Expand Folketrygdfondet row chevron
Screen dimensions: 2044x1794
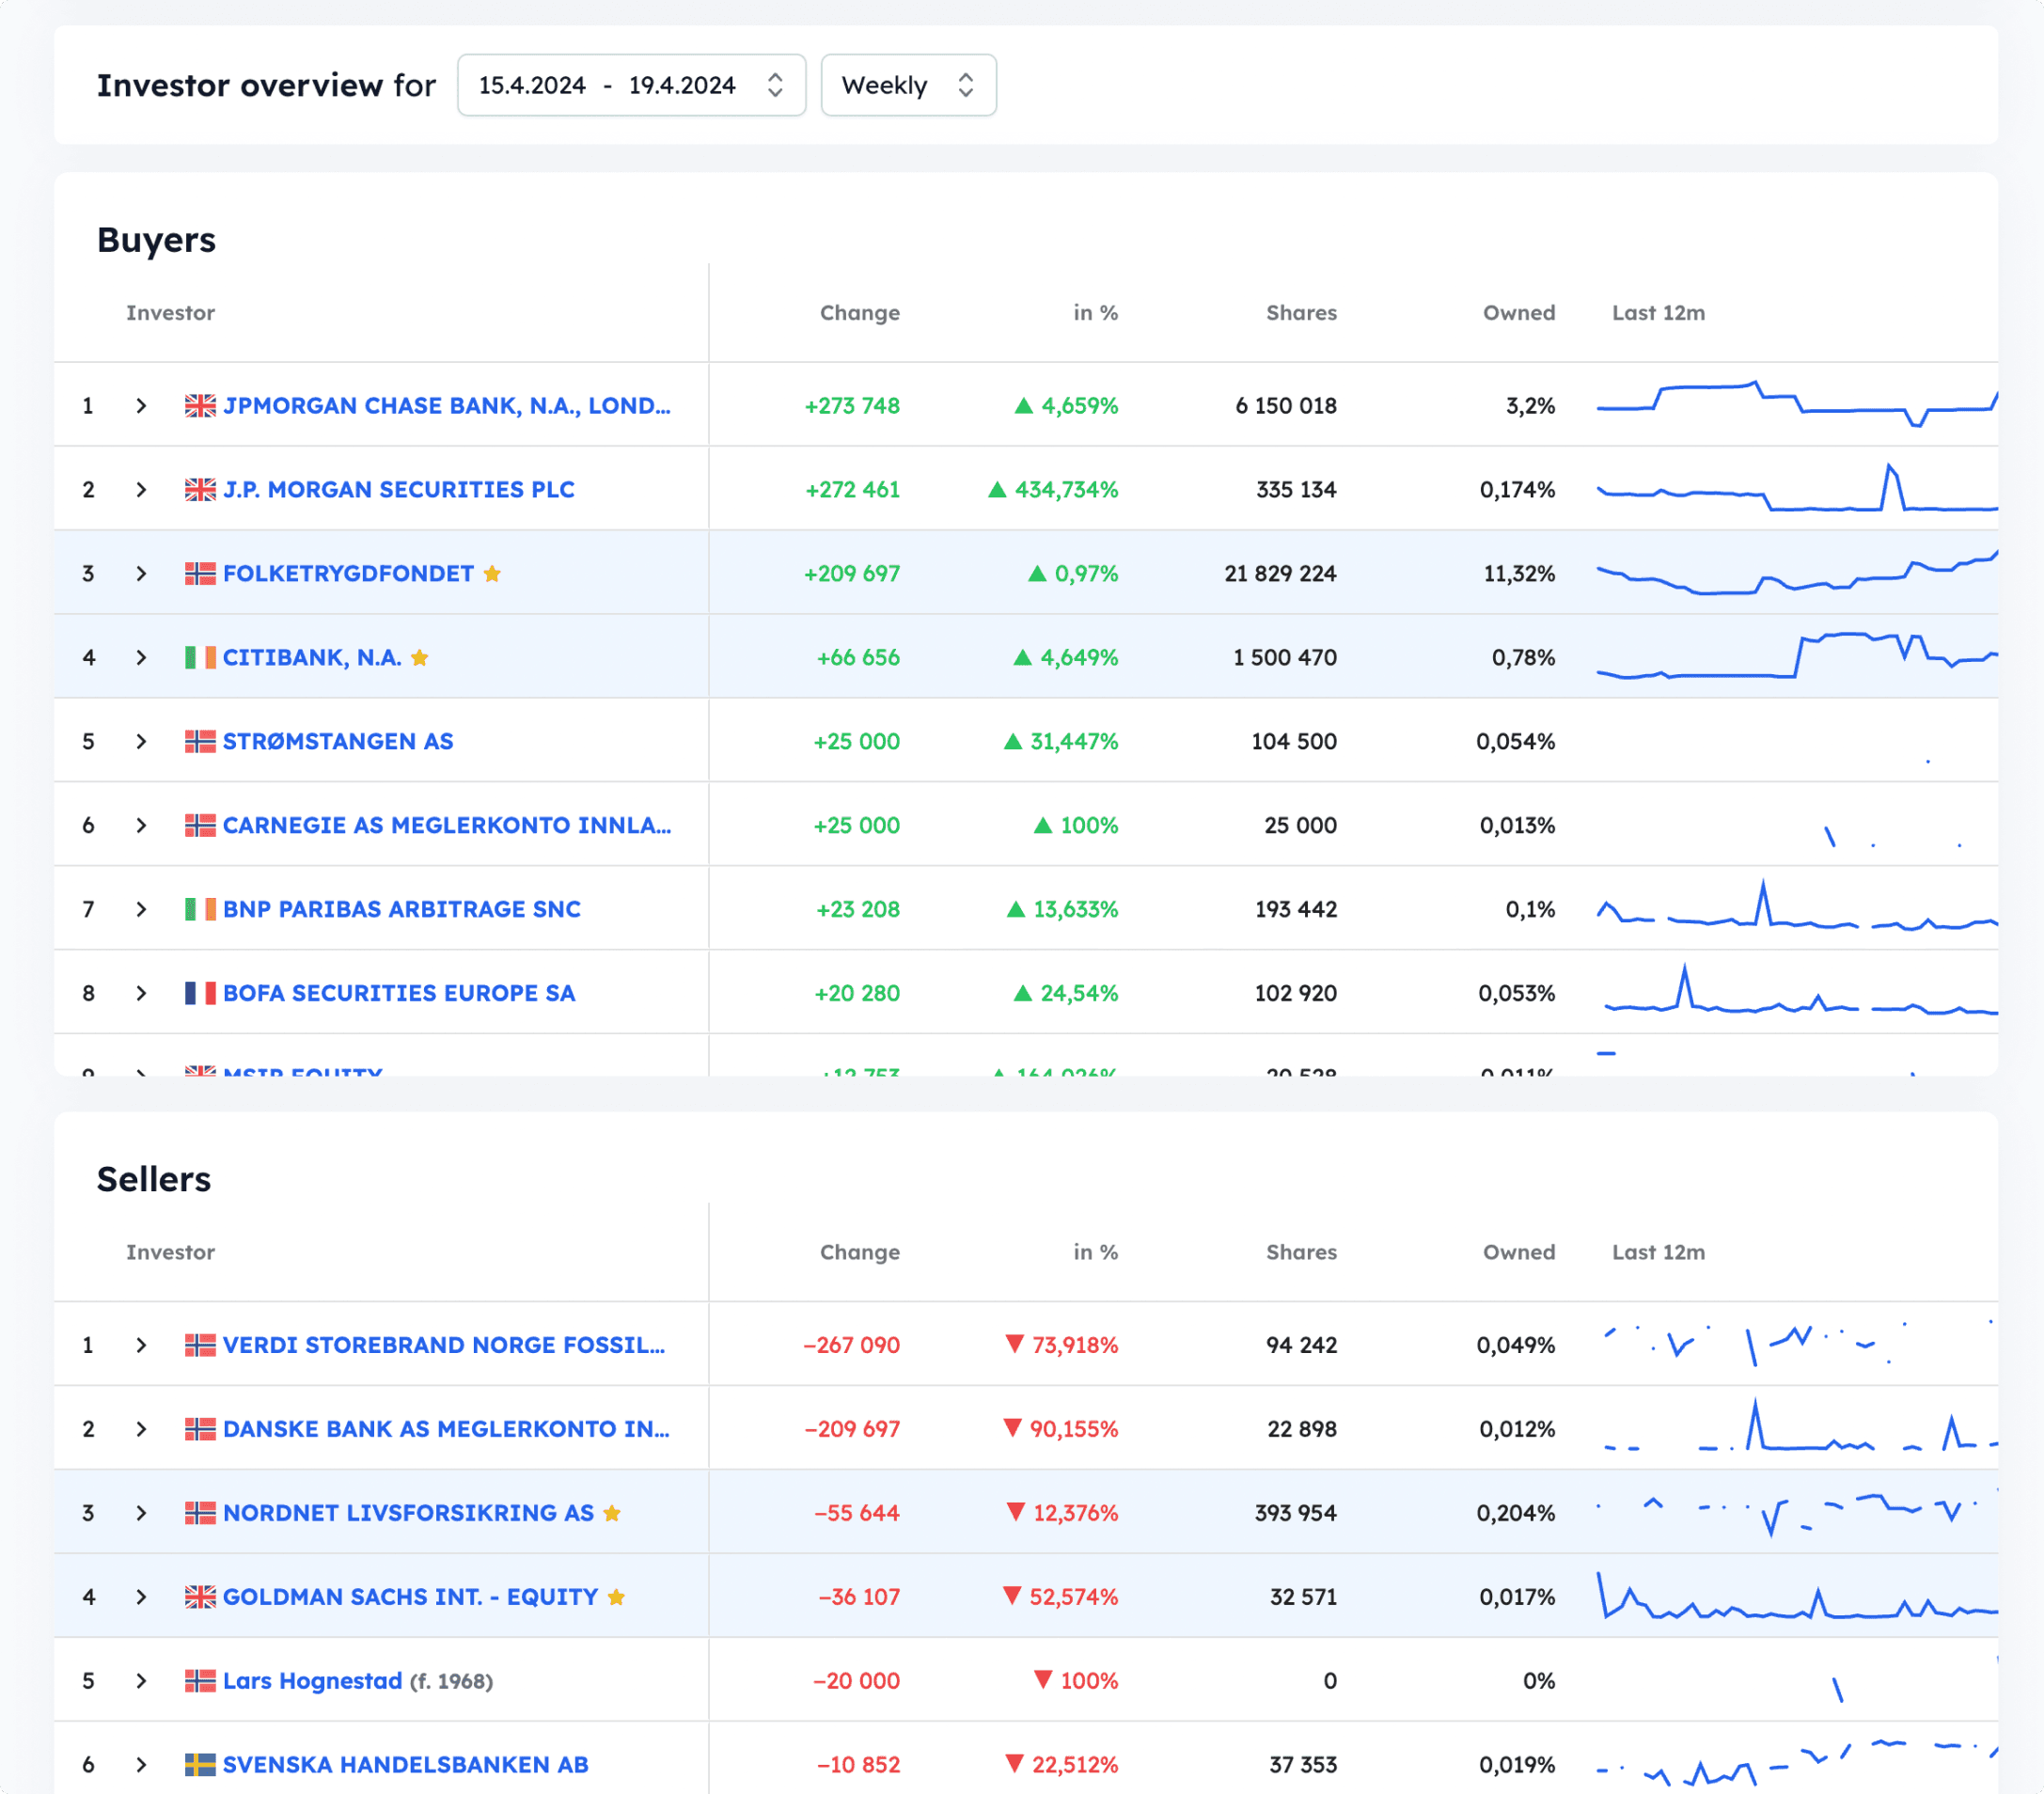141,574
